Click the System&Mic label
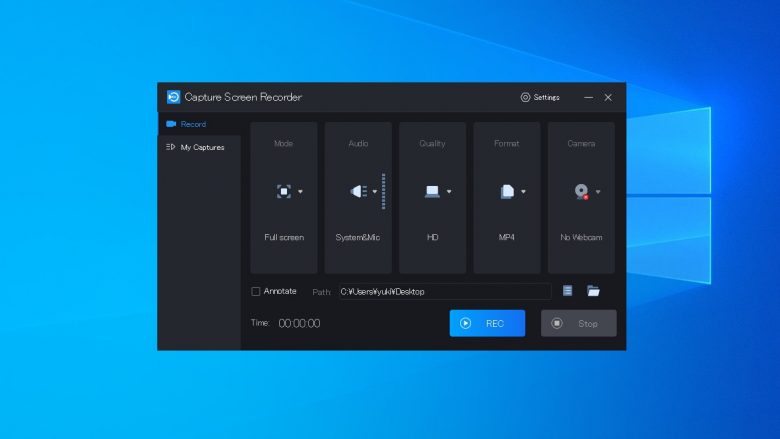The width and height of the screenshot is (780, 439). click(x=358, y=237)
